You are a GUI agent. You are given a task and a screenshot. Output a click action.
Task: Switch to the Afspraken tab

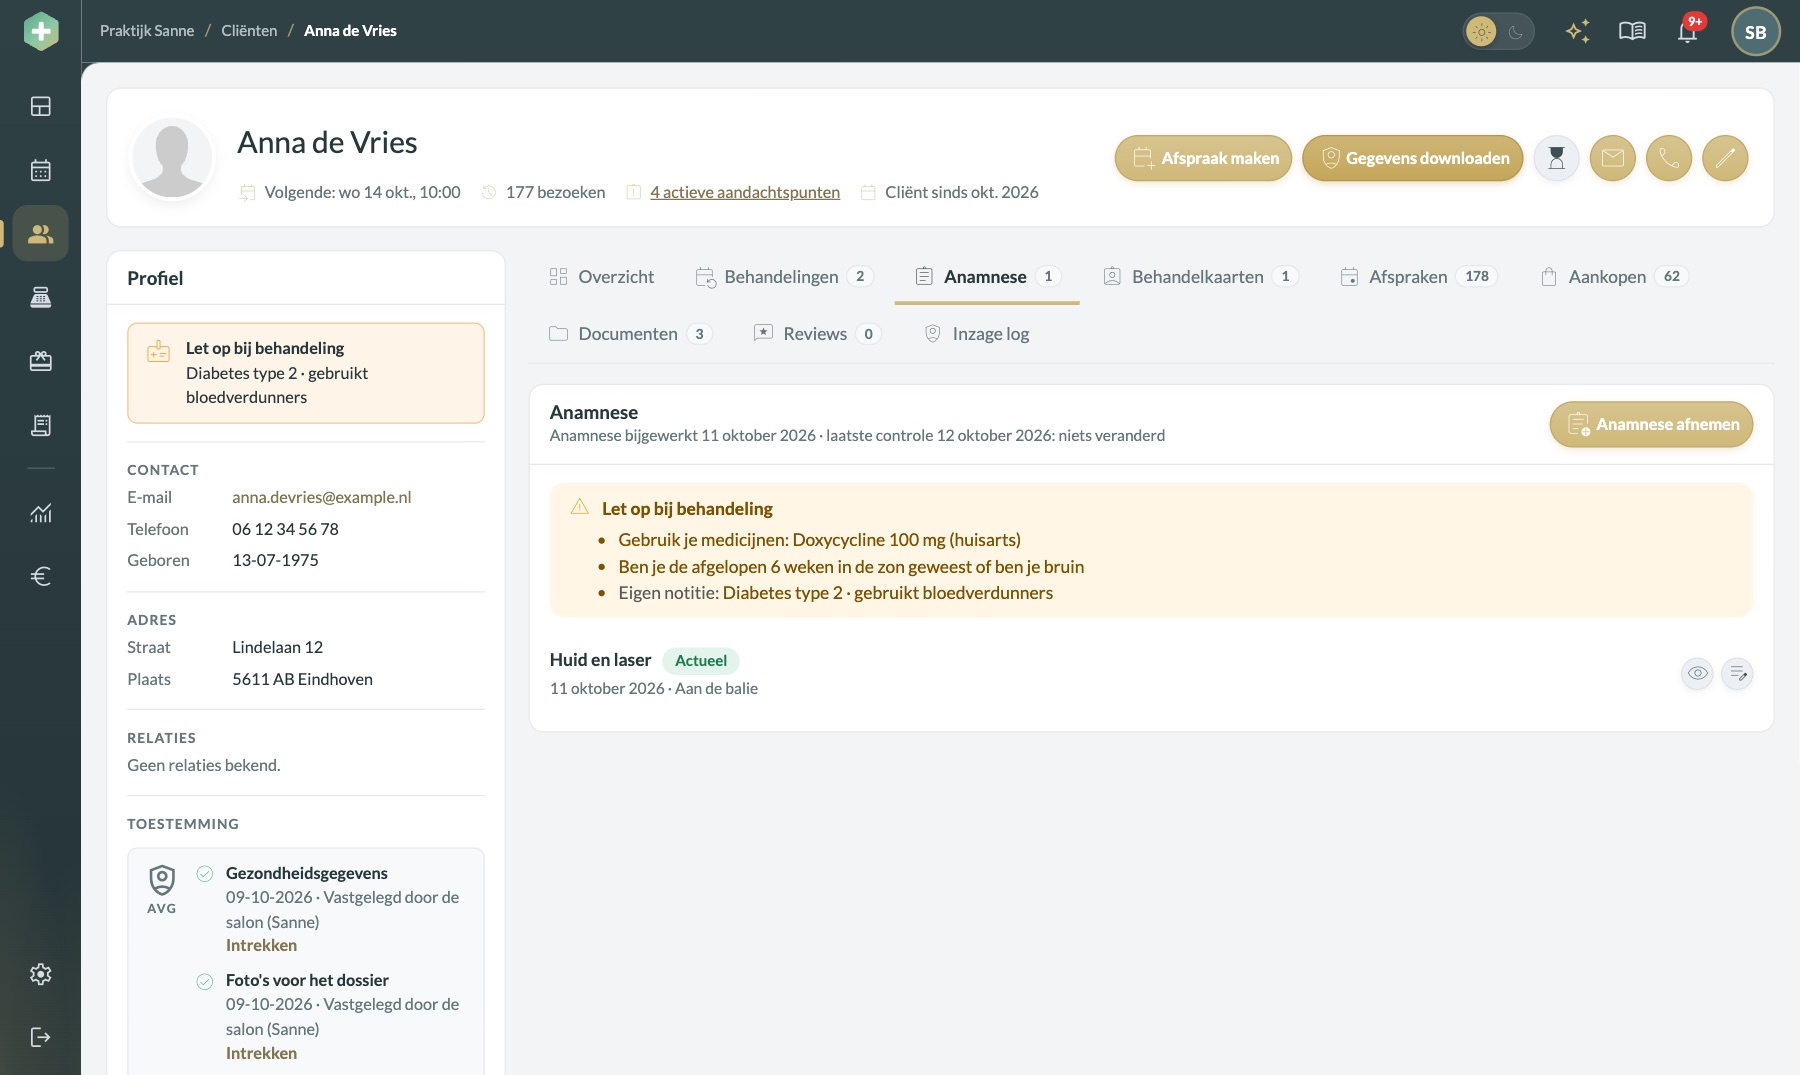pos(1418,277)
